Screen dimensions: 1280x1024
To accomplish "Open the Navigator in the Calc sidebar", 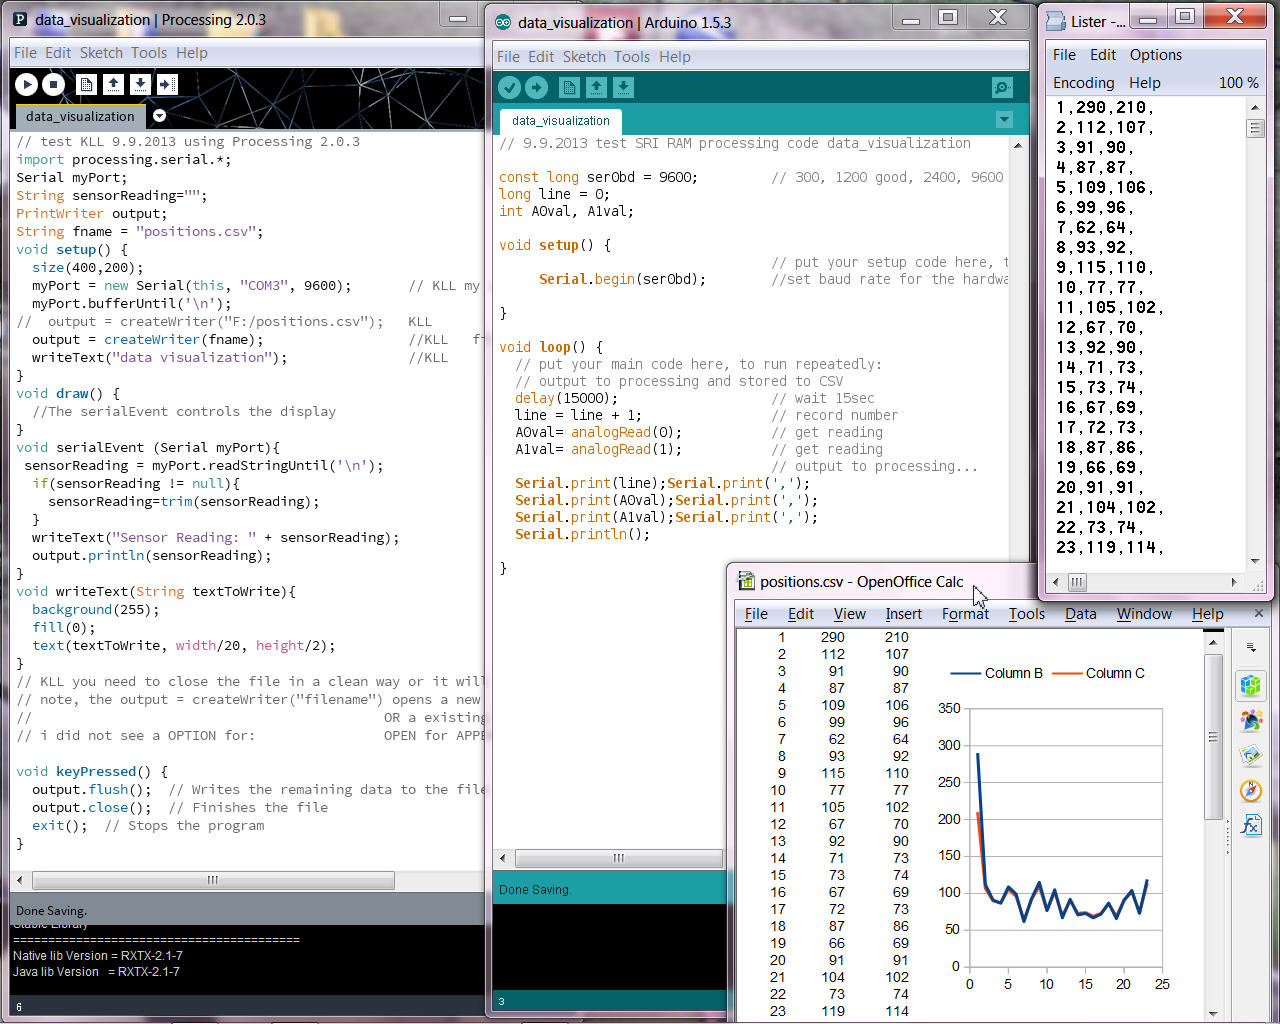I will [x=1251, y=790].
